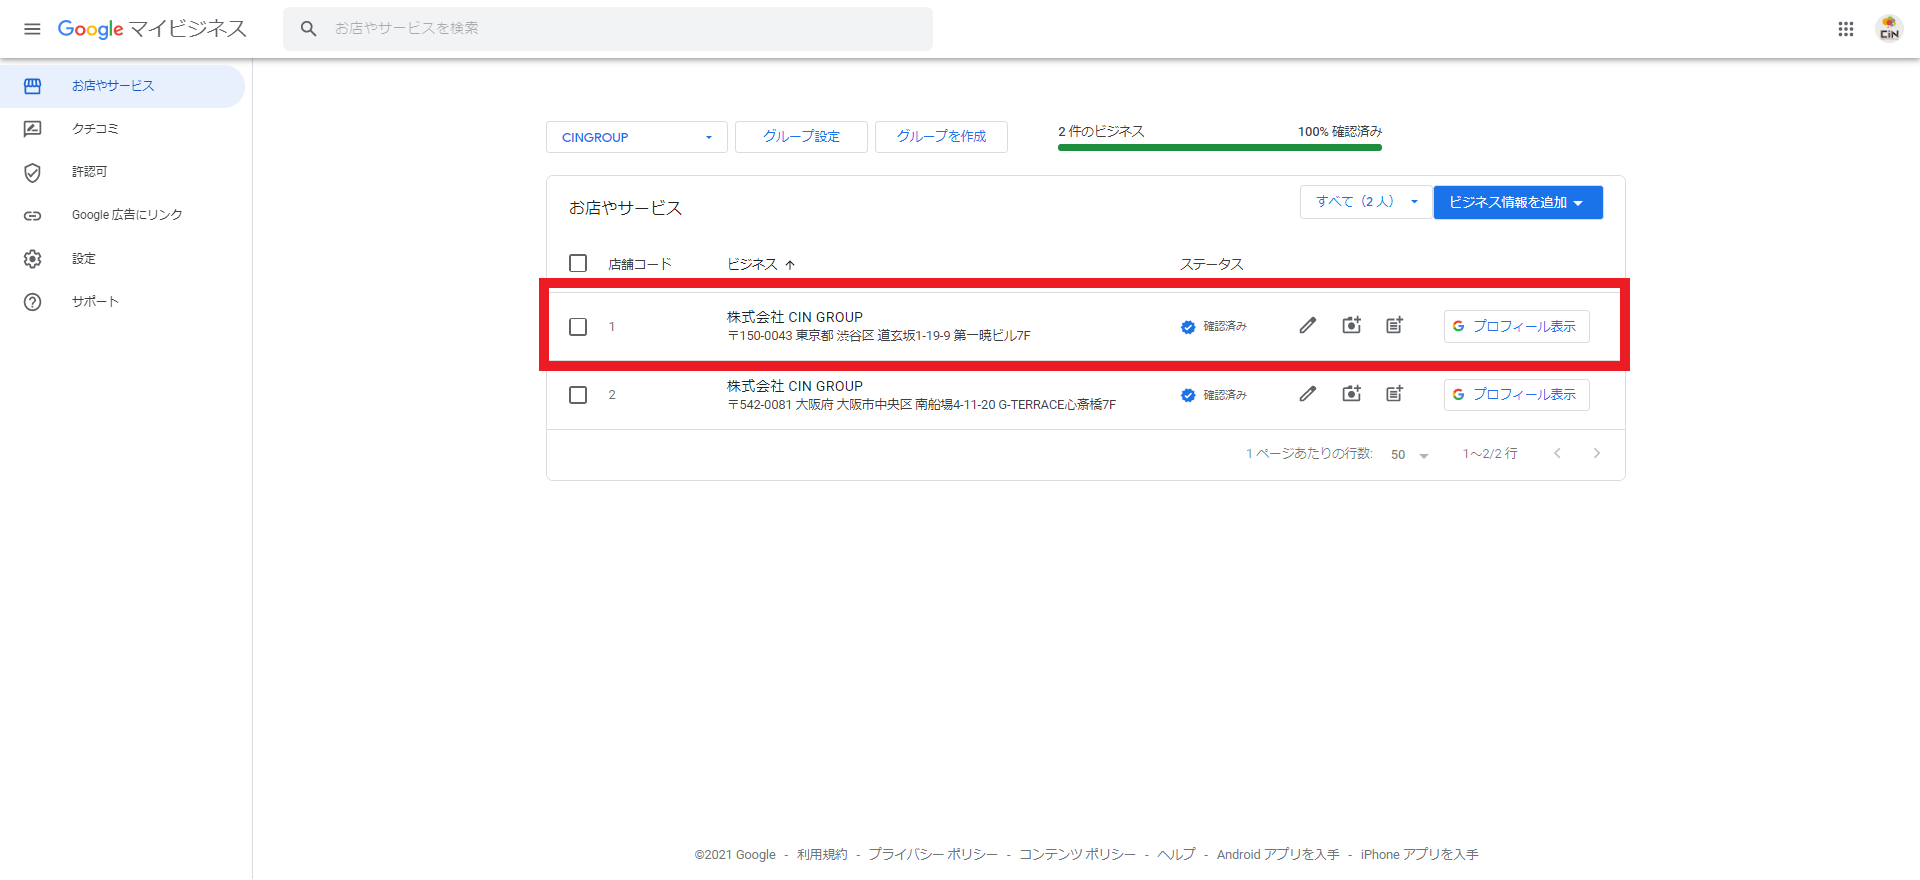Screen dimensions: 1920x880
Task: Show profile for the 渋谷区 business
Action: click(x=1516, y=327)
